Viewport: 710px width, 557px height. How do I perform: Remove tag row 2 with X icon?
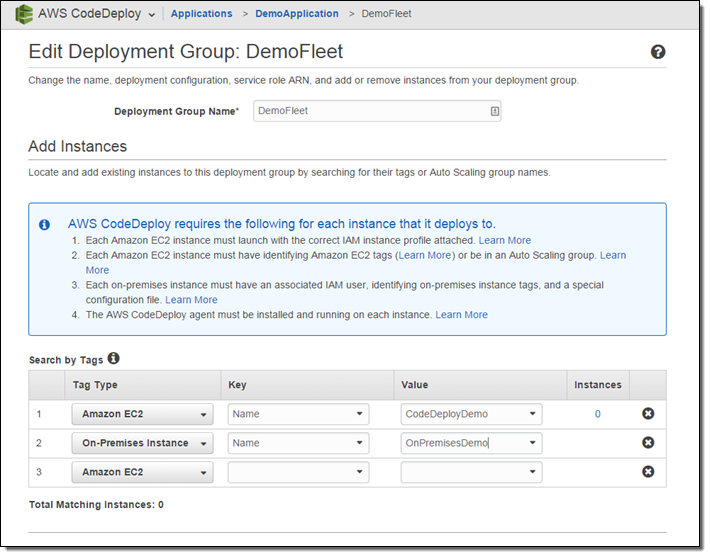coord(648,442)
